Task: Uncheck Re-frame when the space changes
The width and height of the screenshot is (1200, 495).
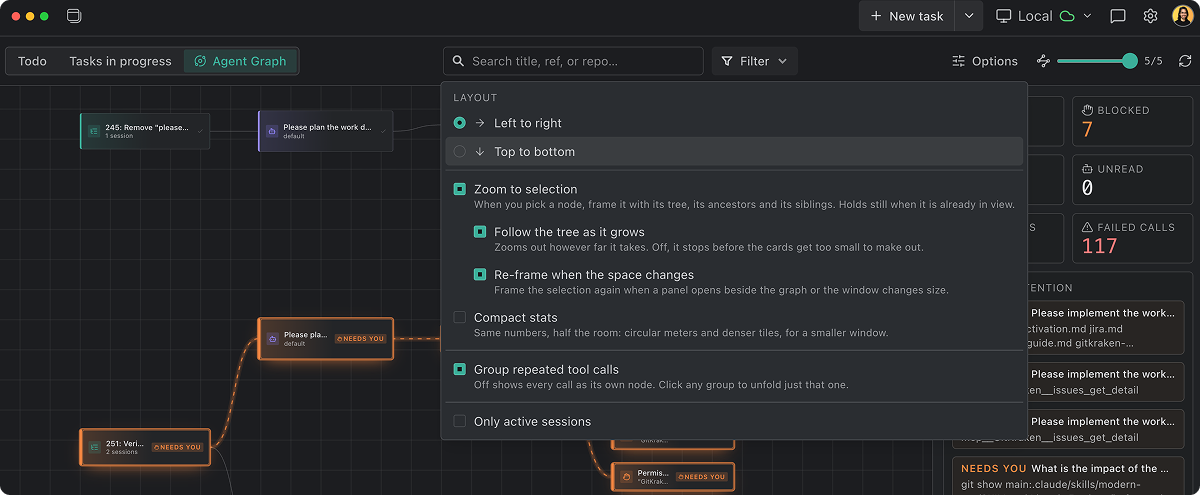Action: coord(480,275)
